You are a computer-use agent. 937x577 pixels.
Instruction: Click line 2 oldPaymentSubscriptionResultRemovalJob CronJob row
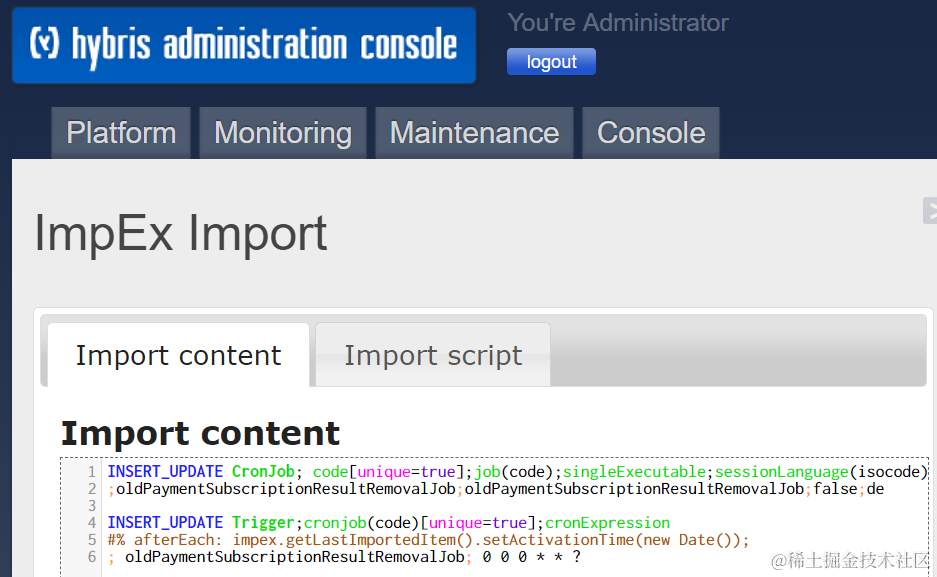point(496,489)
